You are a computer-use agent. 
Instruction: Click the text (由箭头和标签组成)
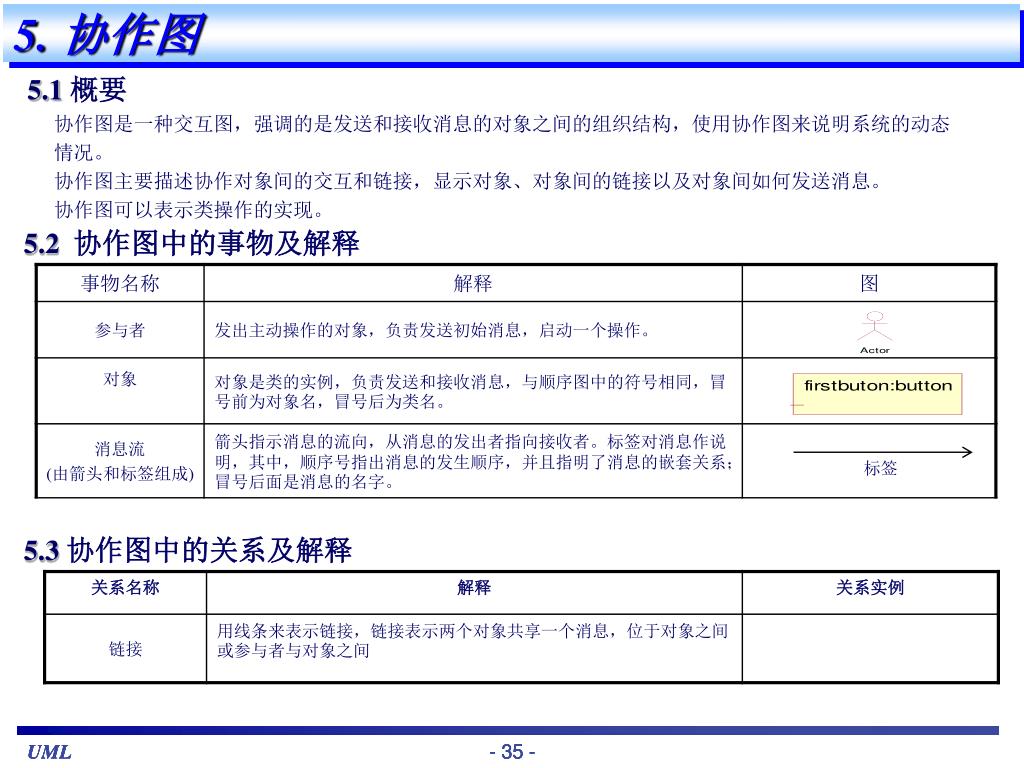[120, 473]
